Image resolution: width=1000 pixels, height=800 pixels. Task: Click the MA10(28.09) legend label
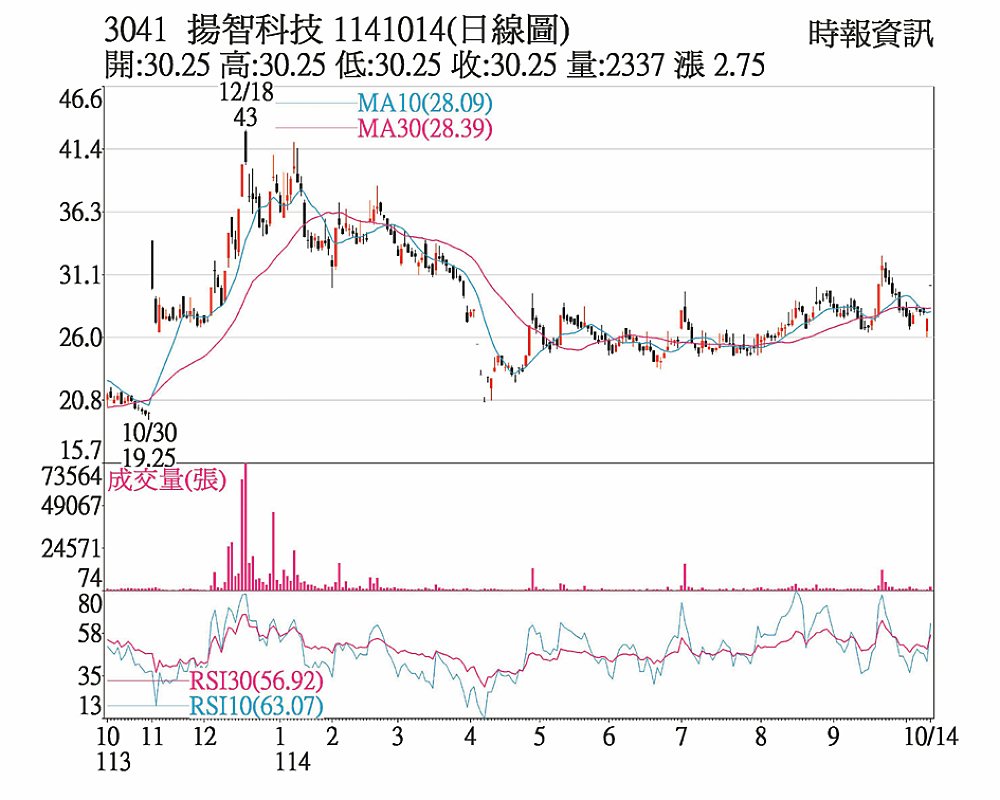pyautogui.click(x=424, y=104)
